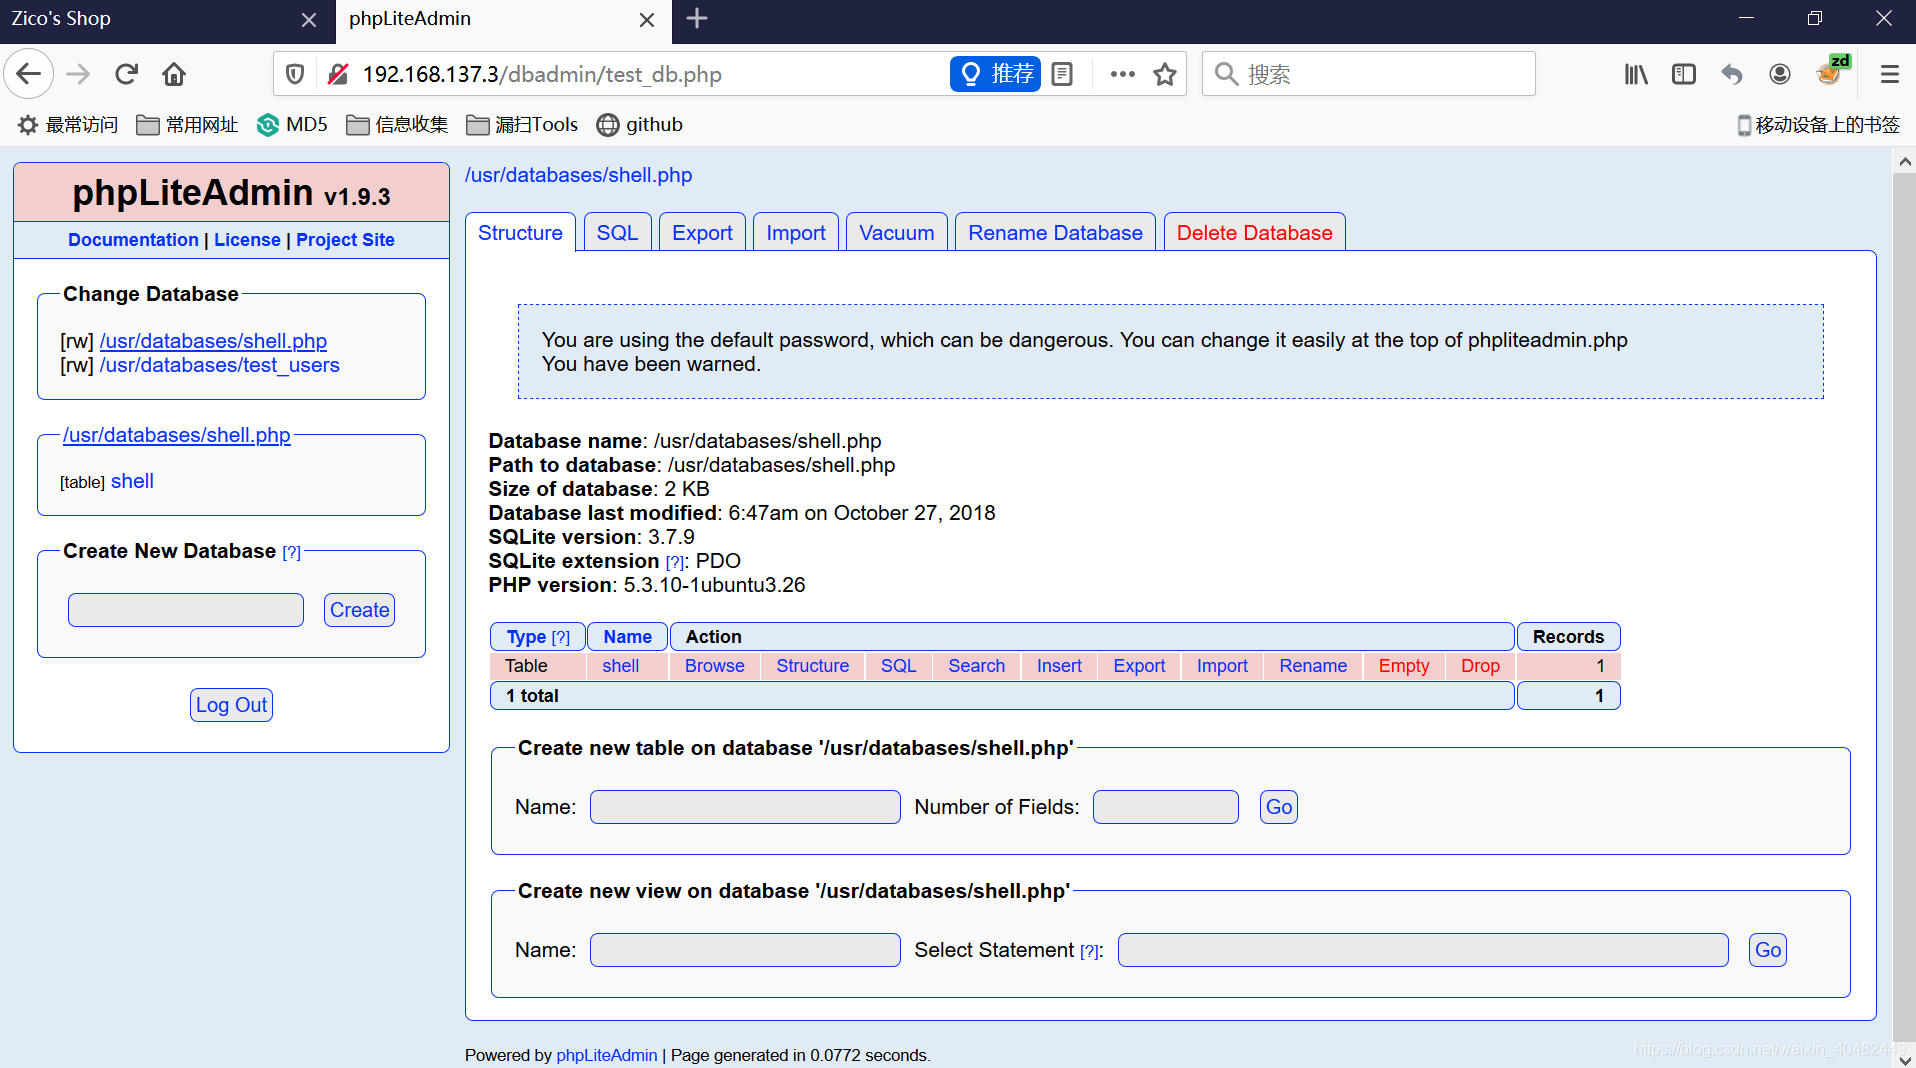Screen dimensions: 1916x1068
Task: Click Empty action for shell table
Action: point(1403,666)
